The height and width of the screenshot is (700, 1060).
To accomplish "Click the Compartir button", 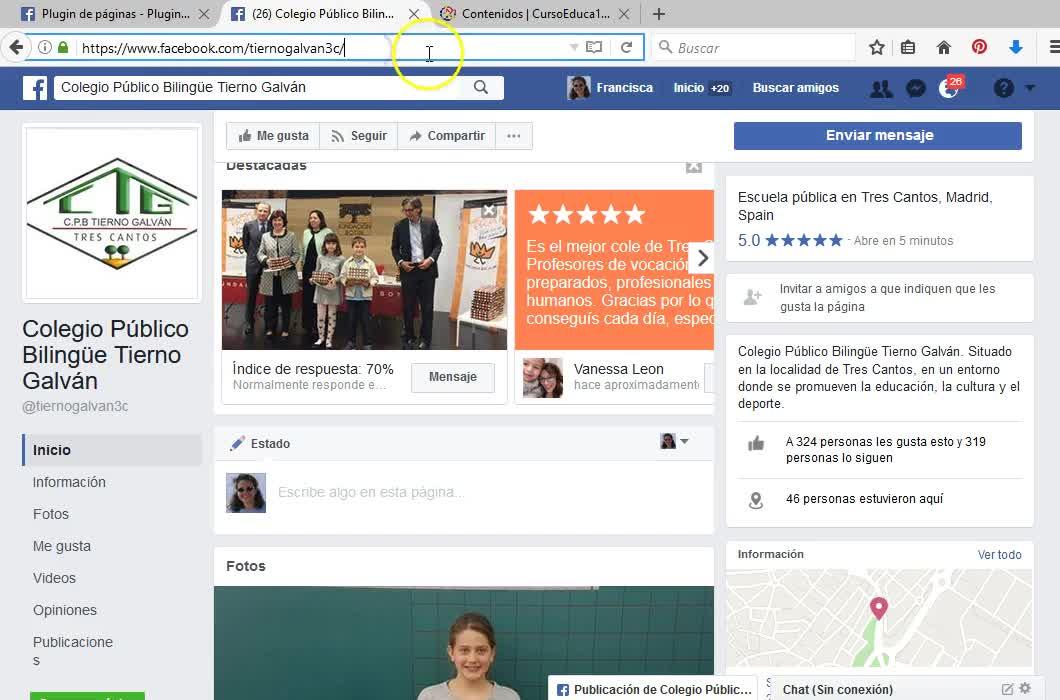I will (x=447, y=136).
